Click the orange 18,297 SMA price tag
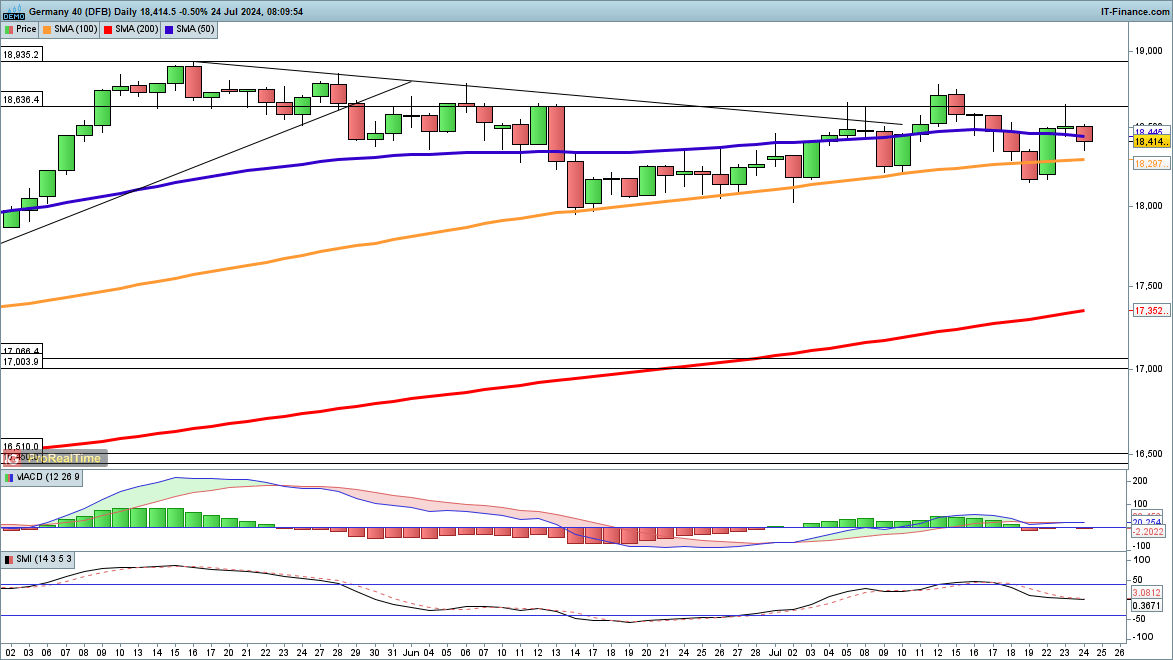This screenshot has width=1173, height=660. coord(1149,164)
